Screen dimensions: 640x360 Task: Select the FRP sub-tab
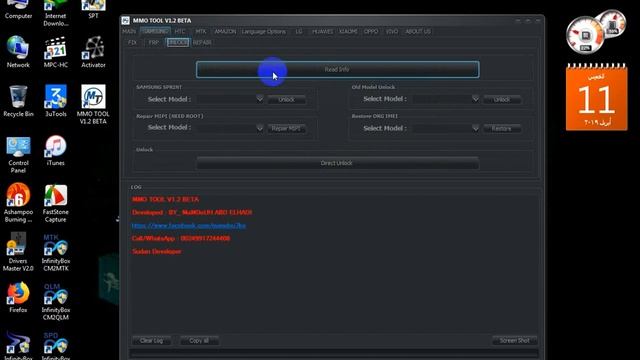153,42
